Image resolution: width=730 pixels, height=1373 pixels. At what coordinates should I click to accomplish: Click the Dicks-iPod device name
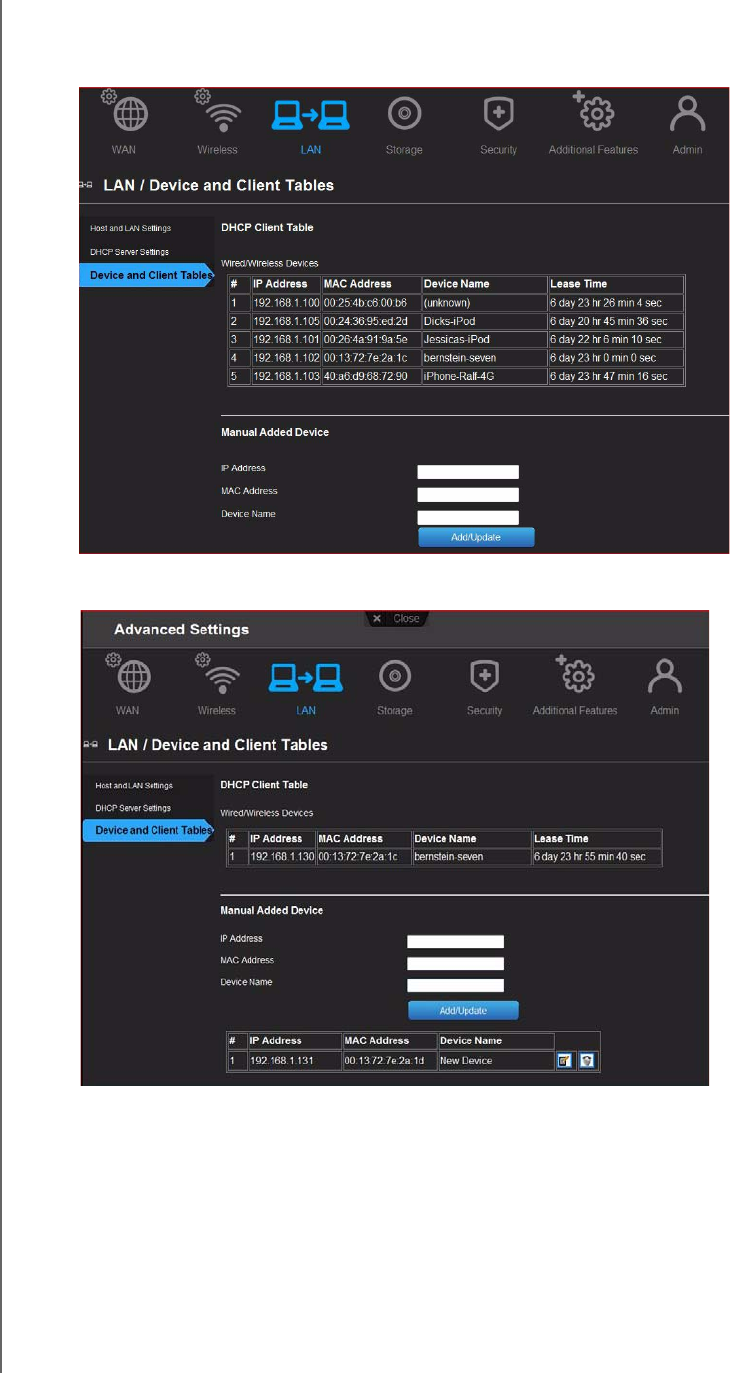(x=484, y=321)
